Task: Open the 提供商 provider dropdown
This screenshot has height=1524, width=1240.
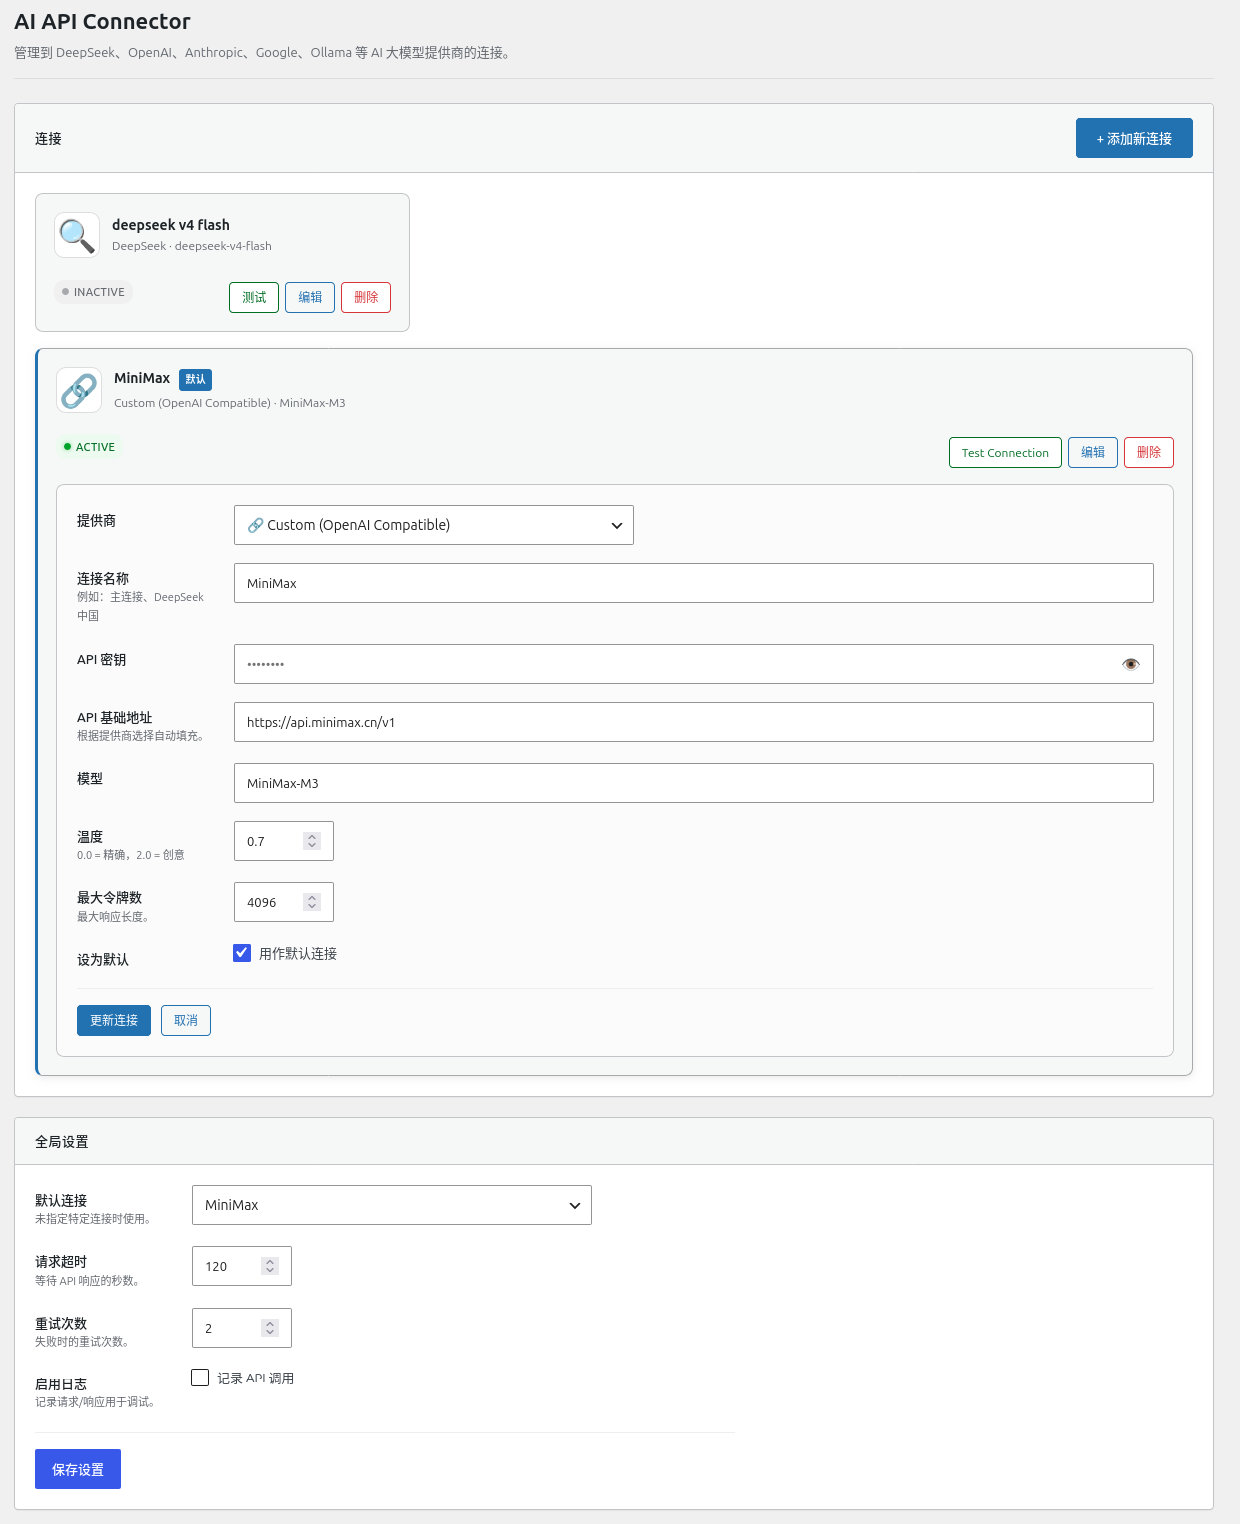Action: (434, 525)
